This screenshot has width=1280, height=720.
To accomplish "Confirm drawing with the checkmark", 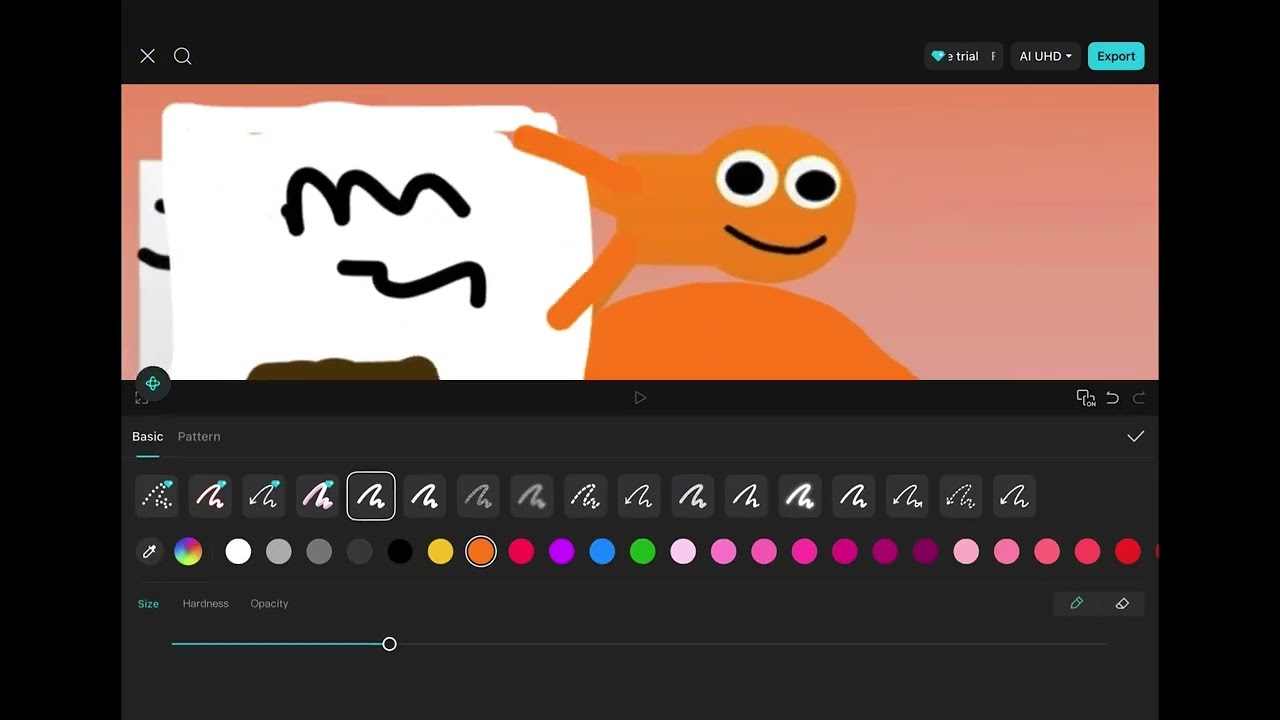I will (x=1135, y=436).
